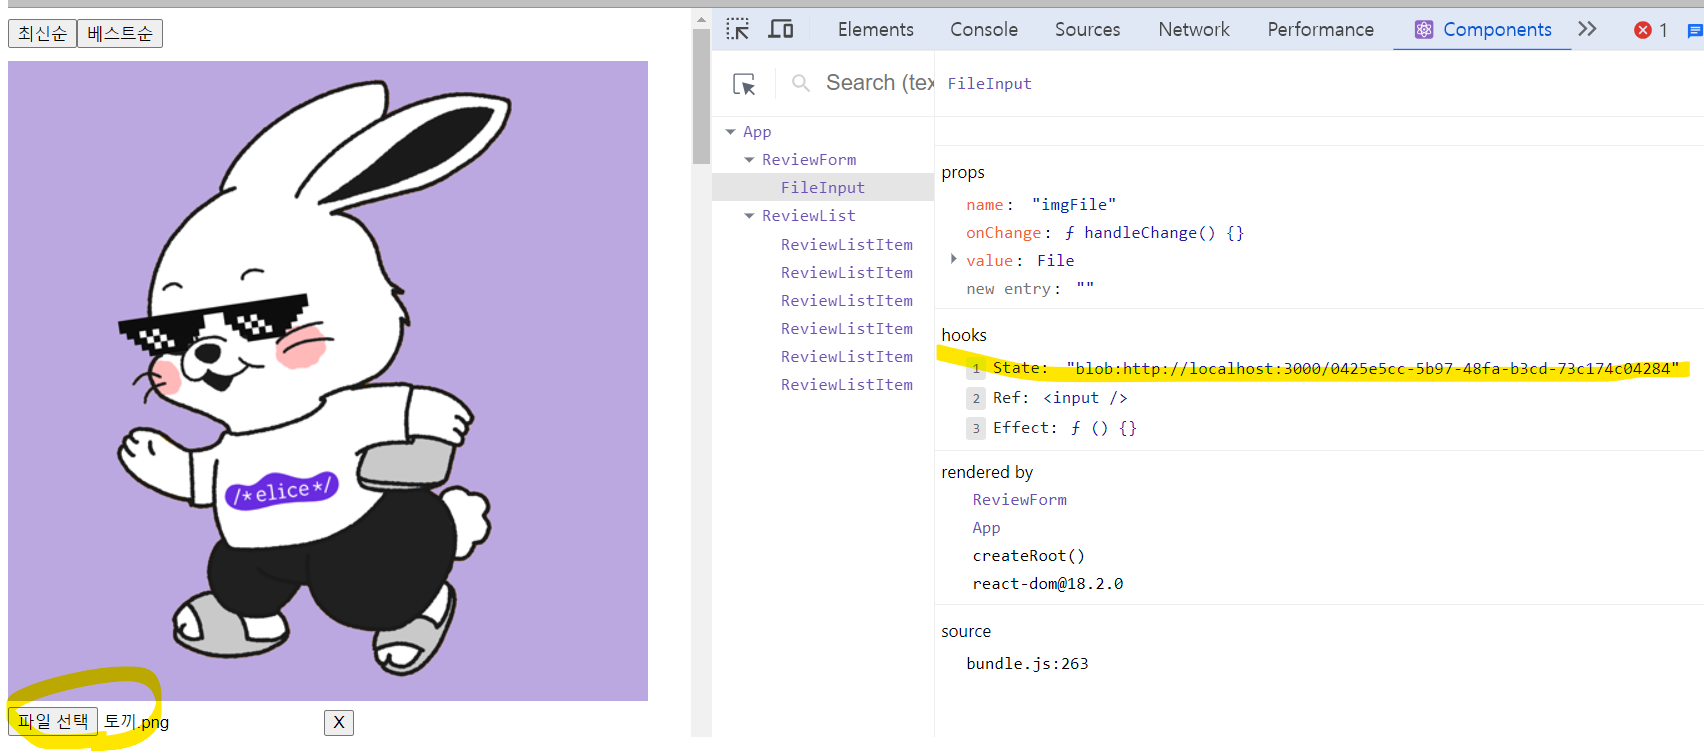
Task: Click the 파일 선택 file chooser button
Action: pyautogui.click(x=53, y=721)
